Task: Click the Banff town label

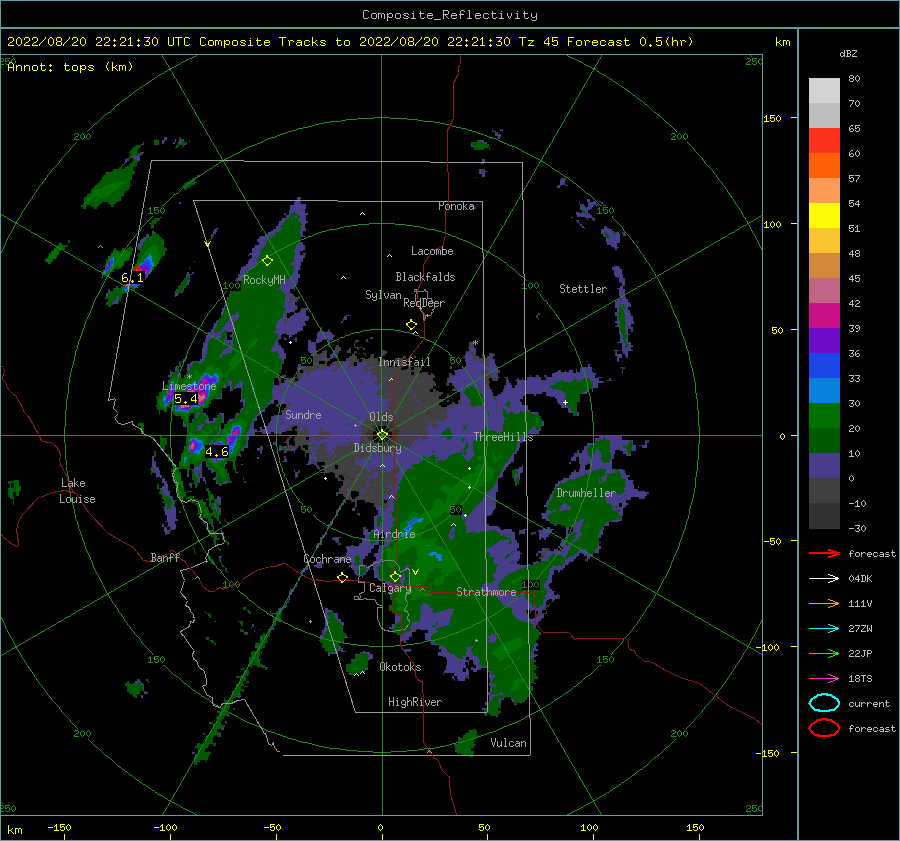Action: click(165, 557)
